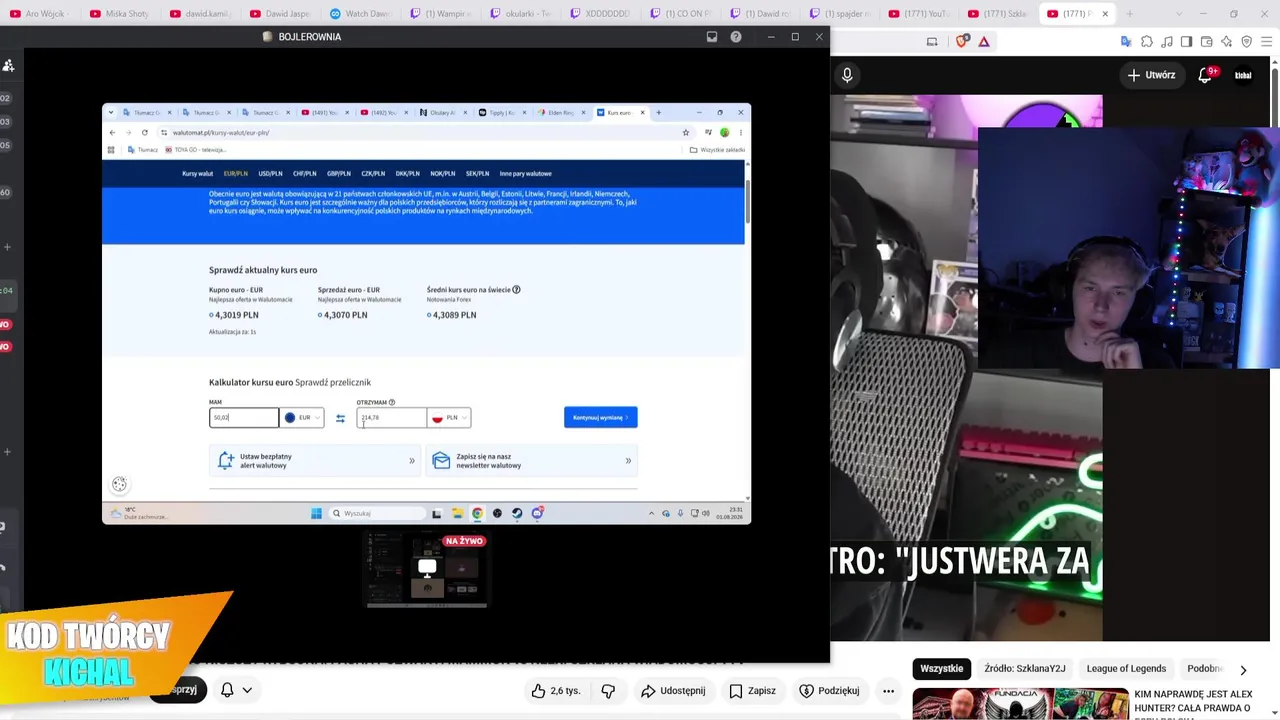This screenshot has height=720, width=1280.
Task: Expand the newsletter walutowy chevron
Action: 628,461
